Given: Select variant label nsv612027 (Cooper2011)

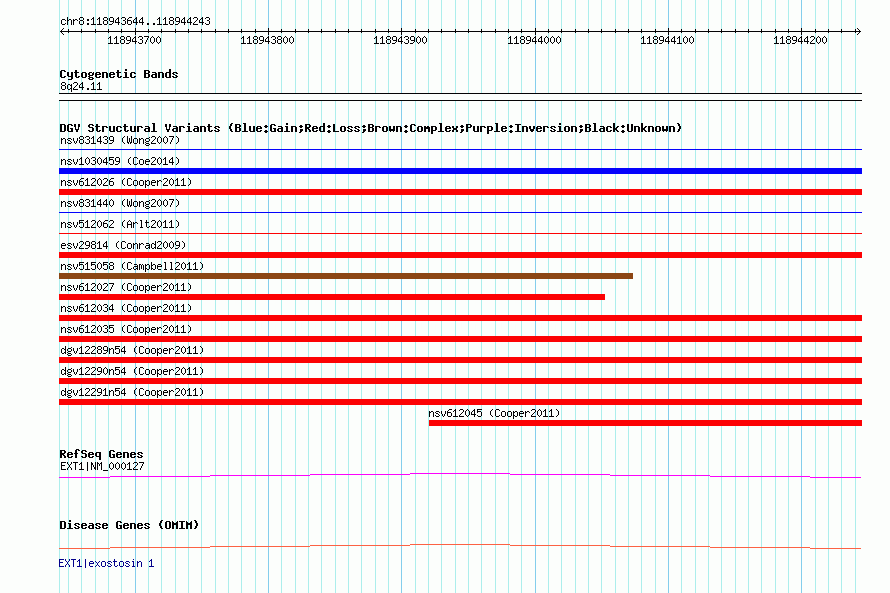Looking at the screenshot, I should 126,287.
